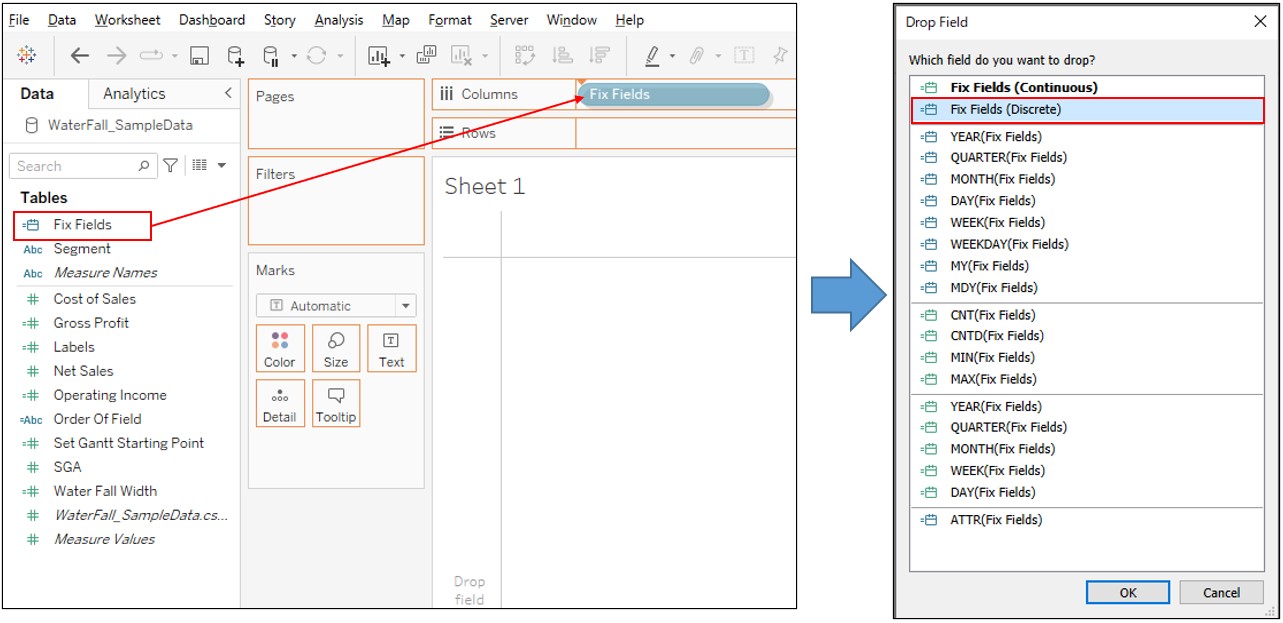Select Fix Fields (Discrete) in dialog

click(1088, 109)
